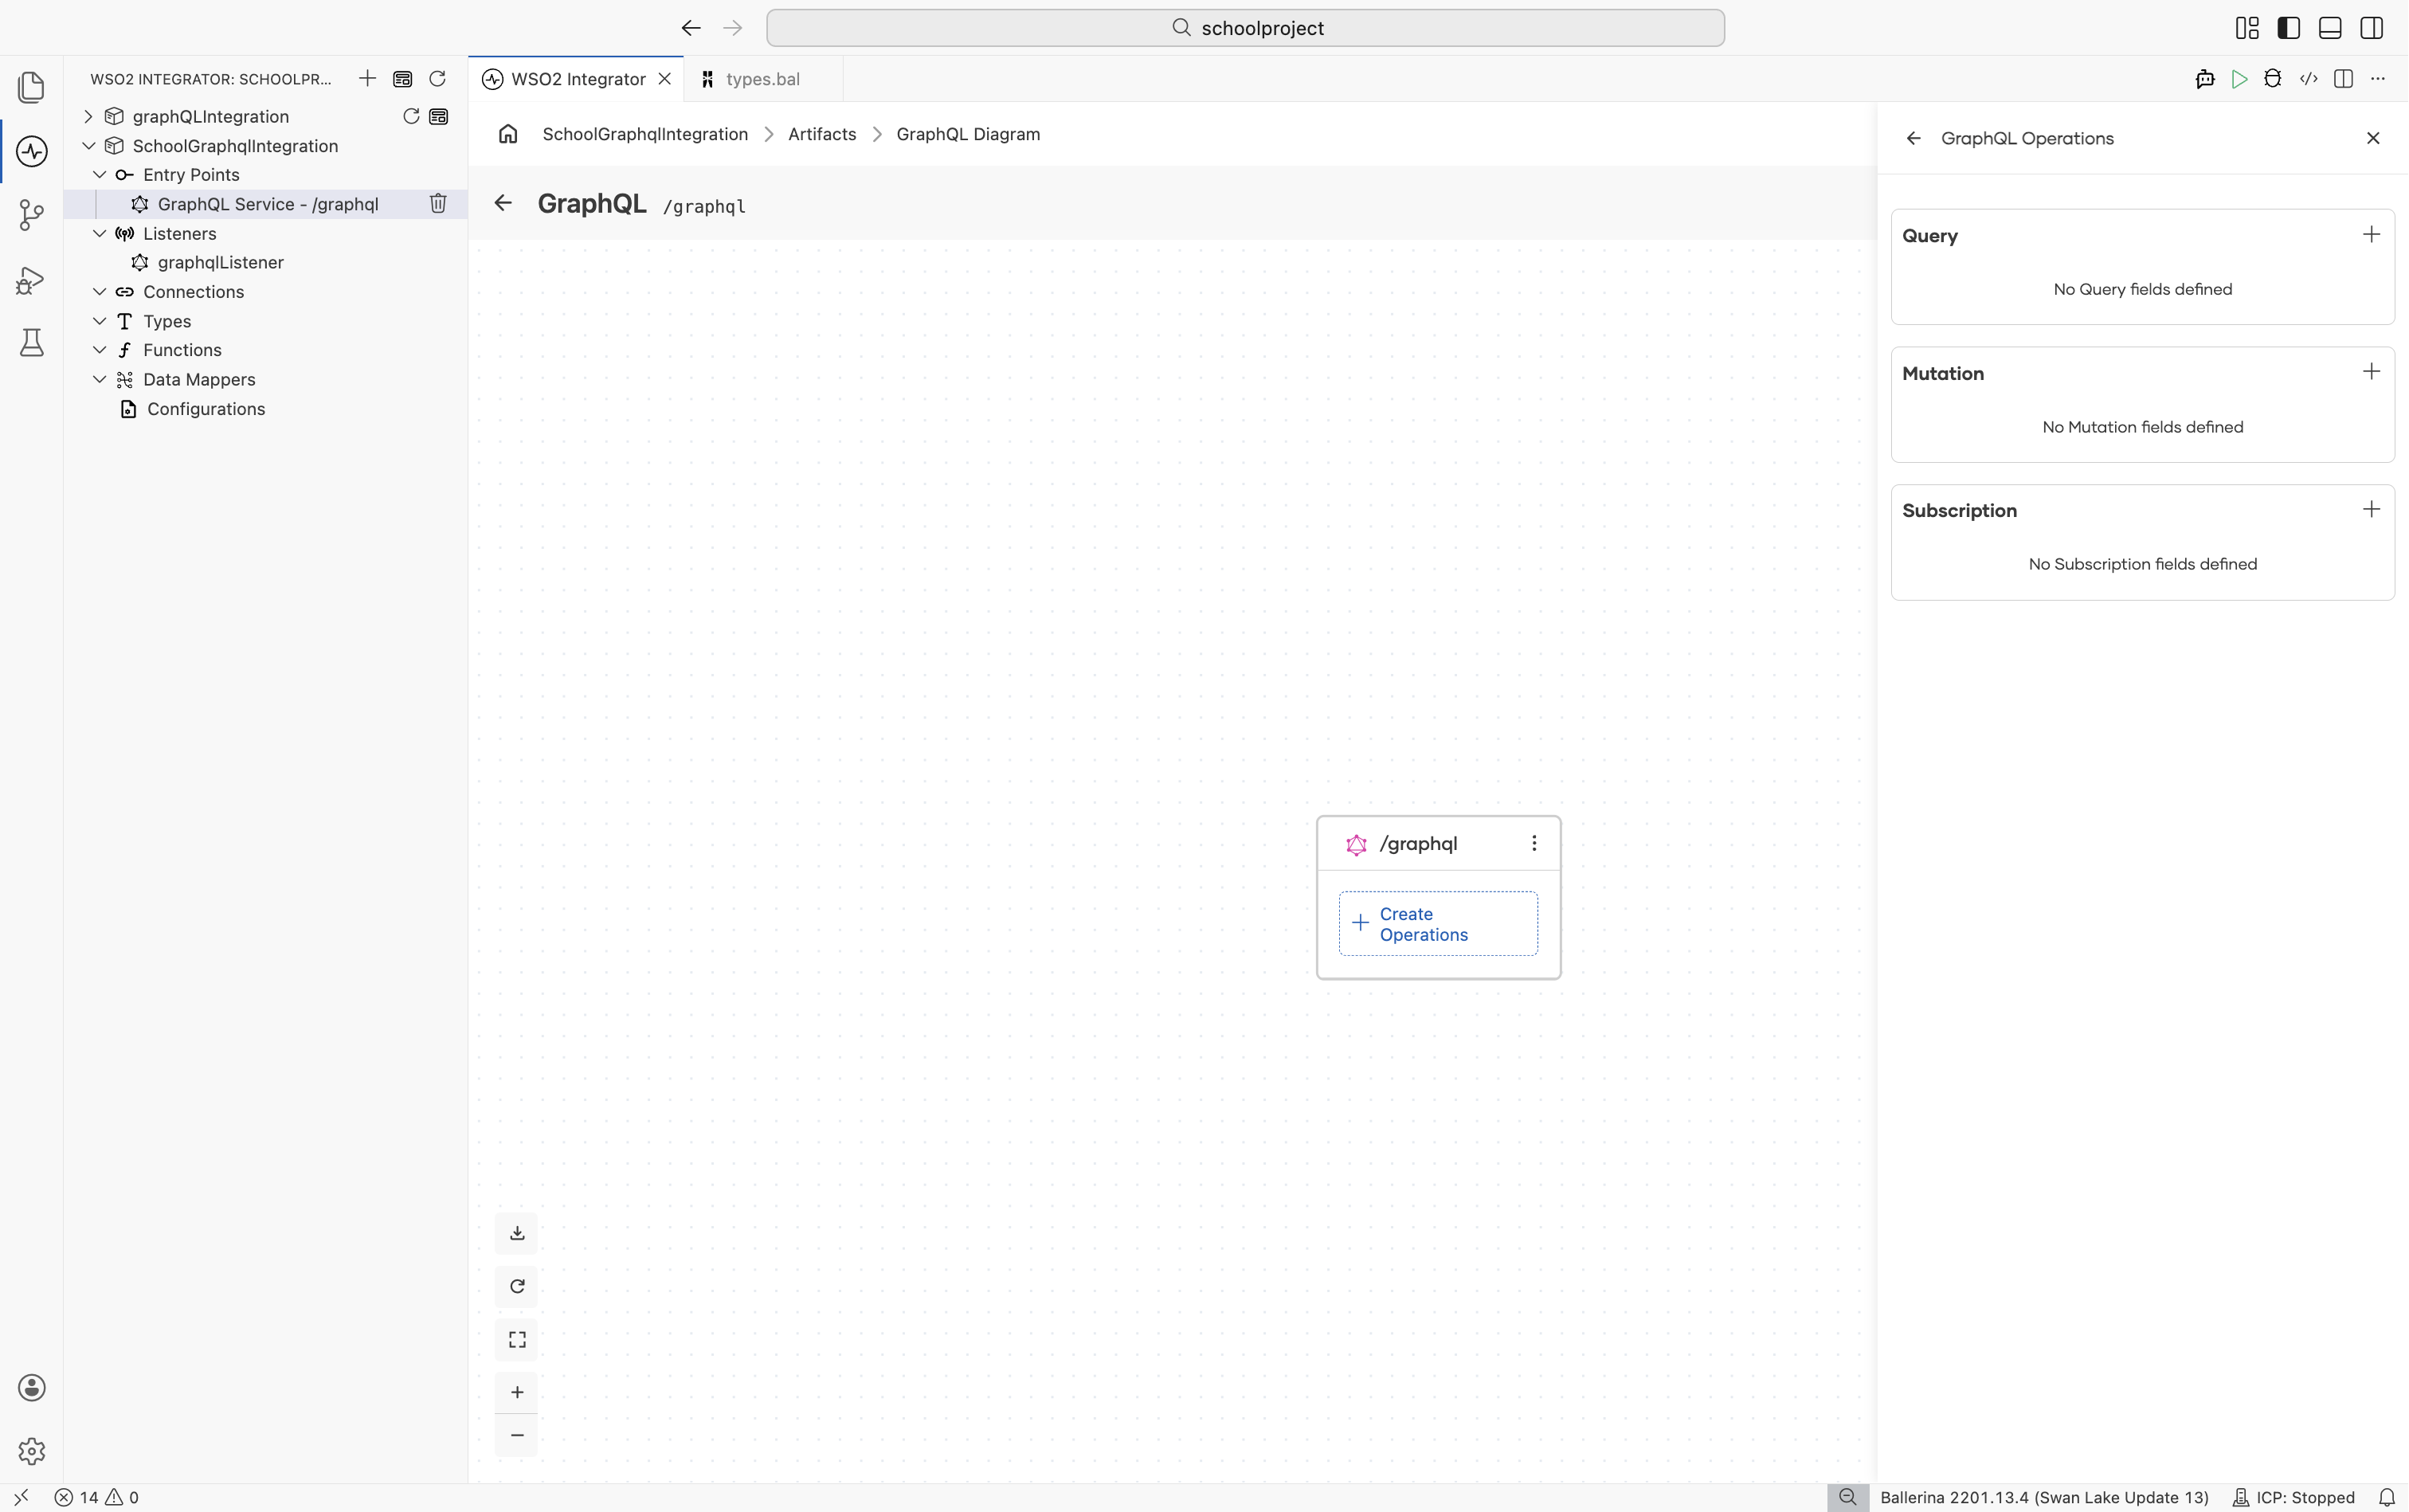Collapse Functions section

99,350
